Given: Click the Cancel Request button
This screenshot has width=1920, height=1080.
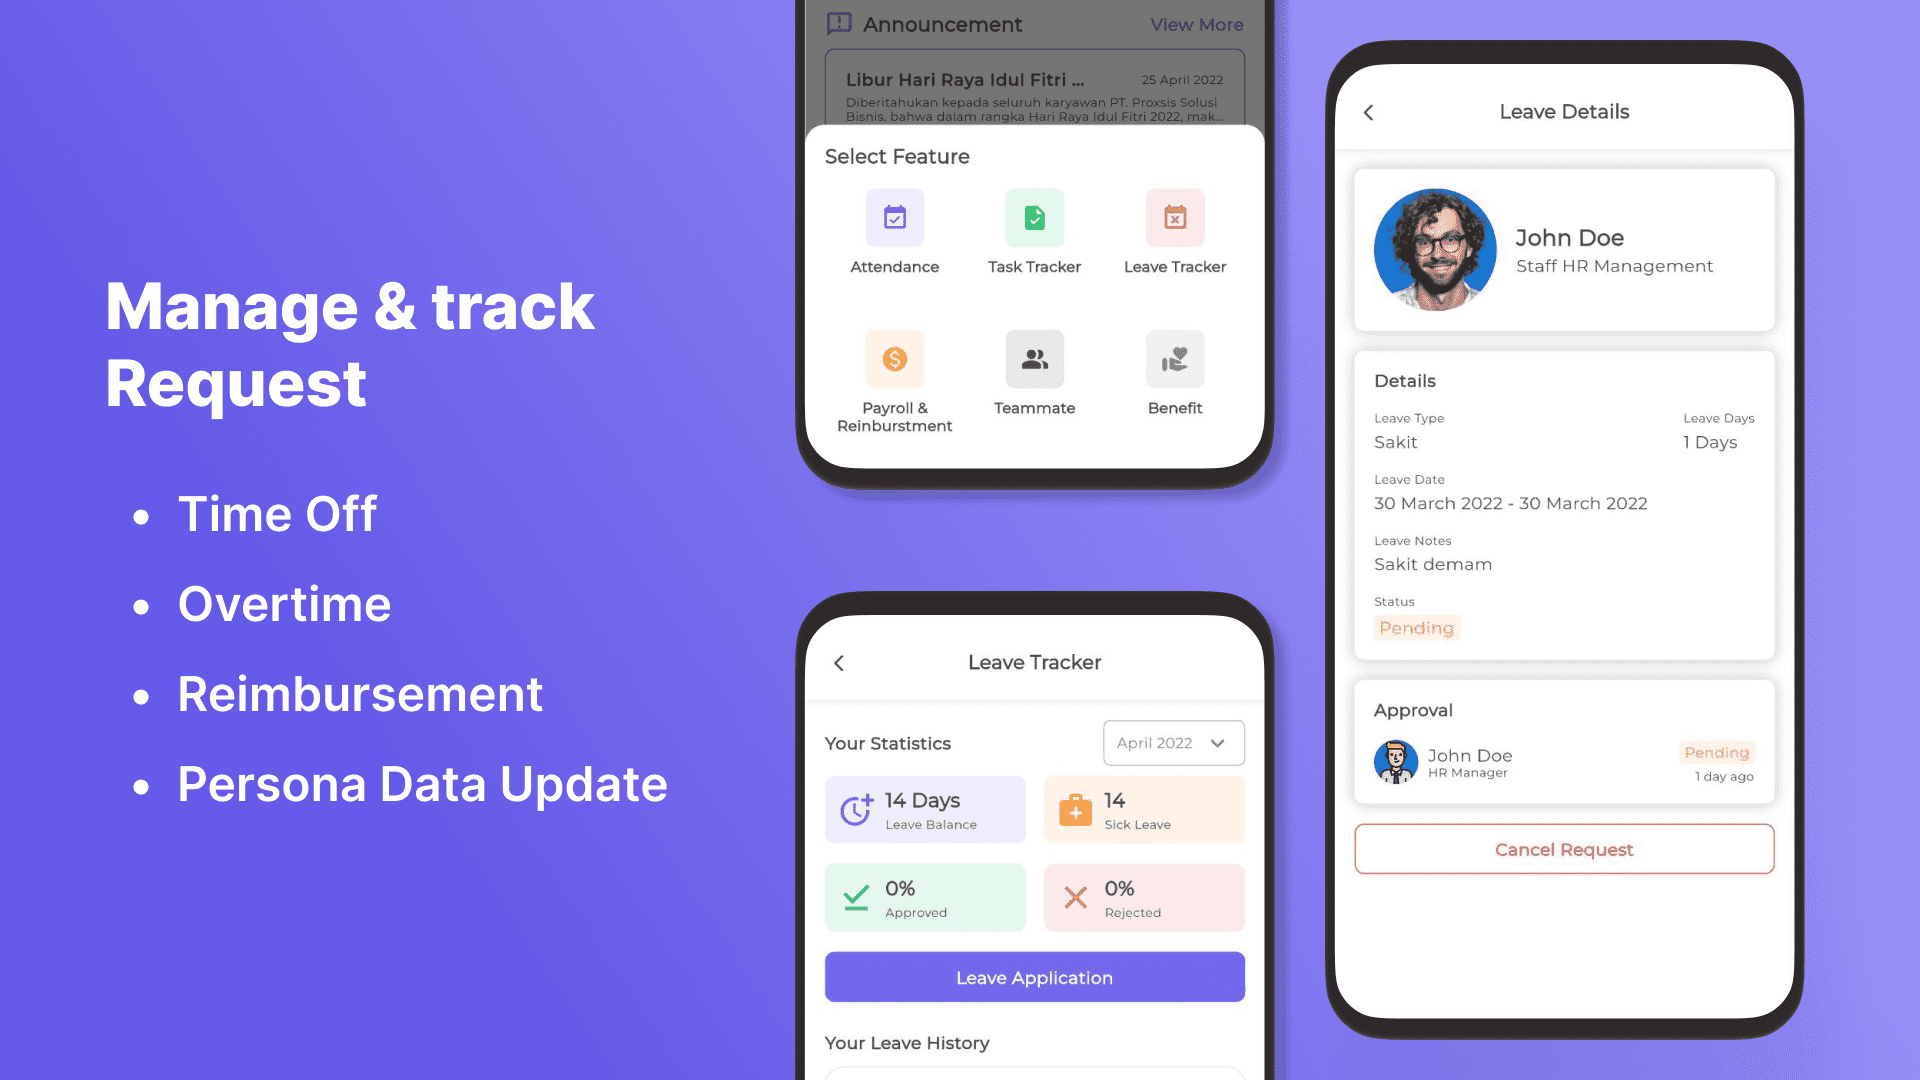Looking at the screenshot, I should click(1564, 849).
